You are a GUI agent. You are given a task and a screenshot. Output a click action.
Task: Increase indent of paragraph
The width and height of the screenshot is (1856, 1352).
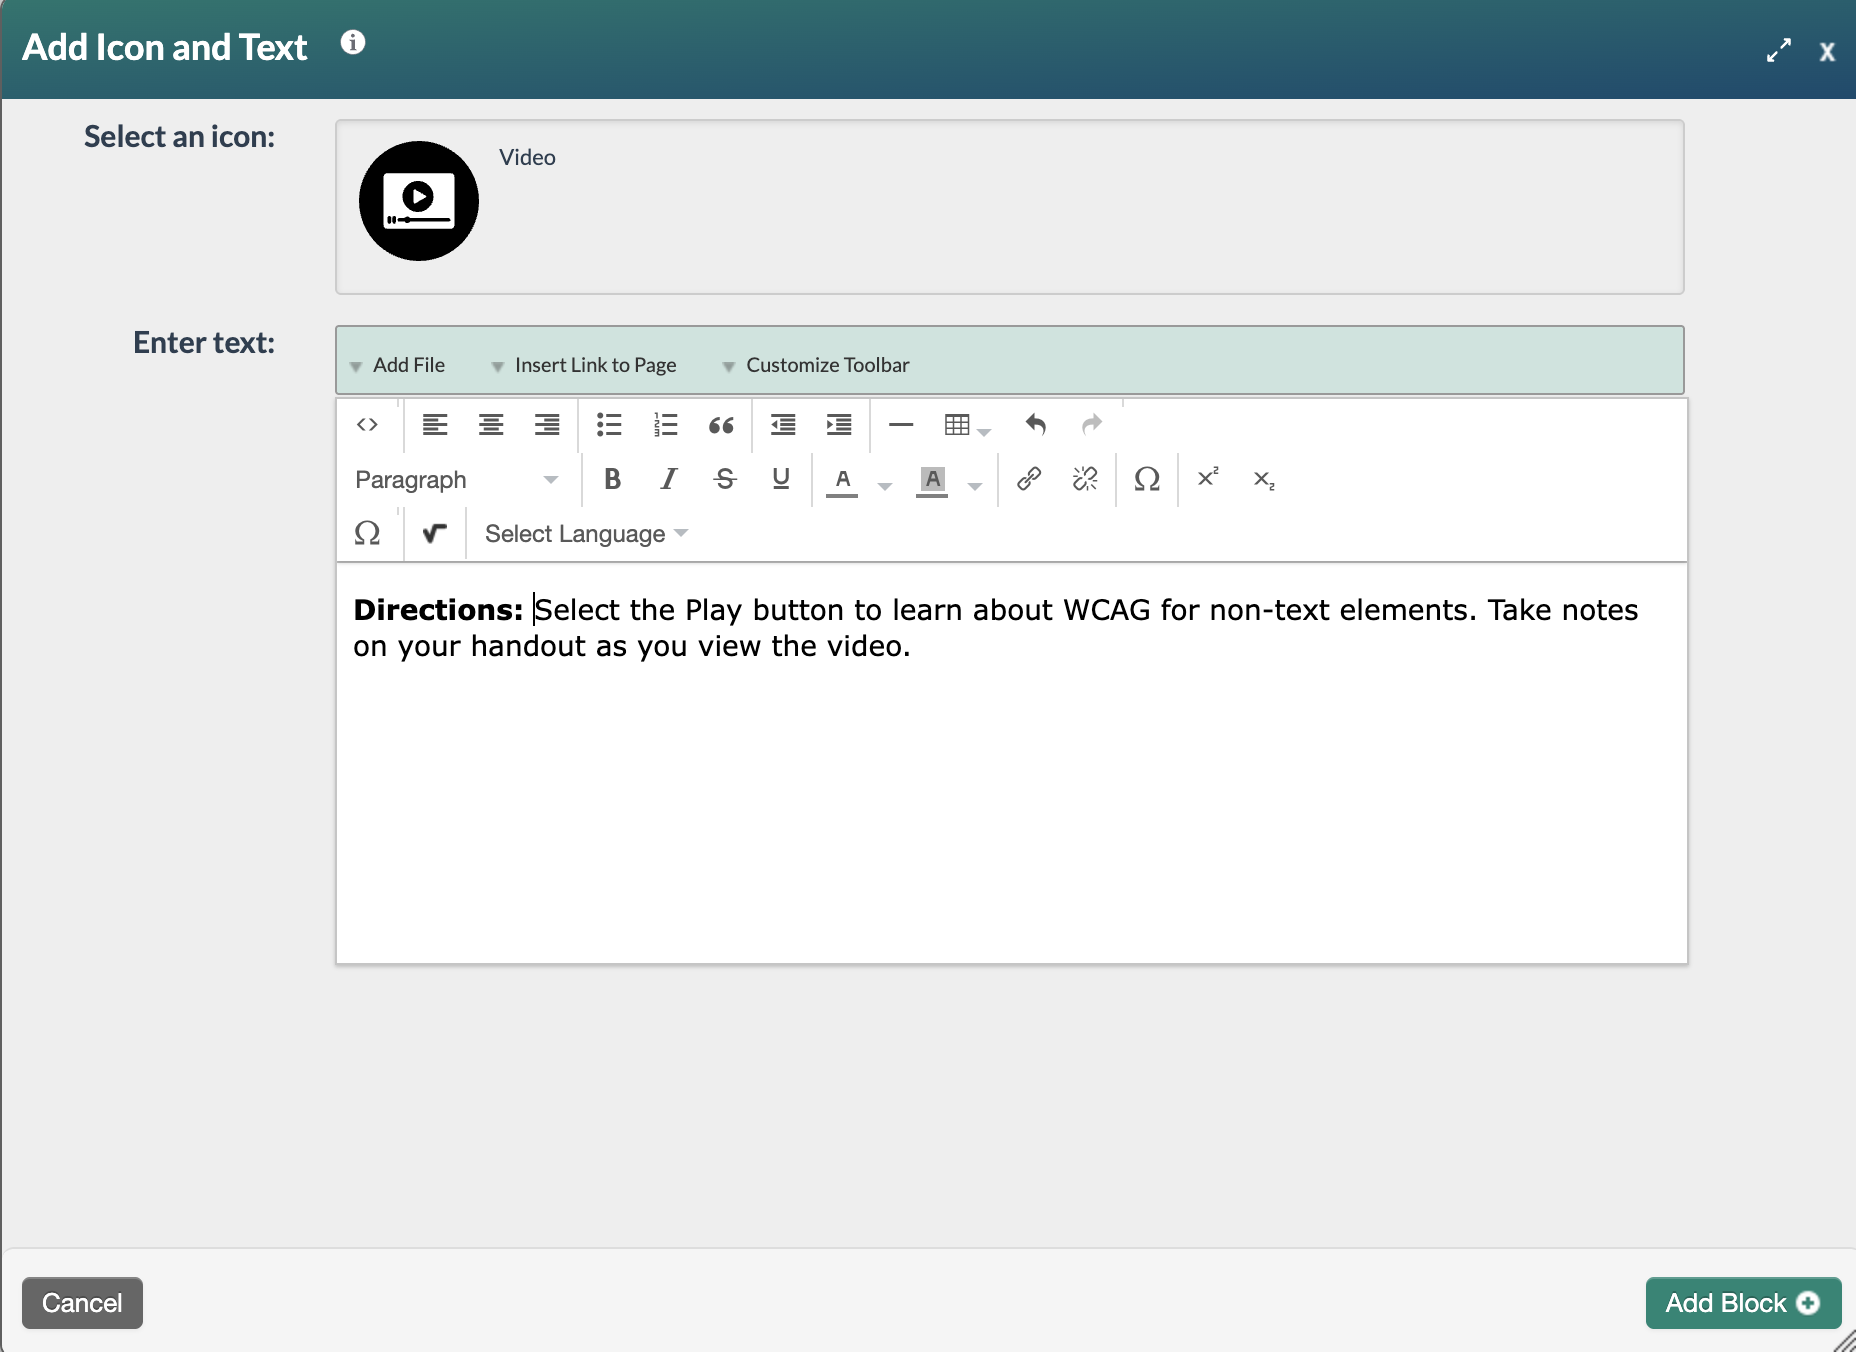pyautogui.click(x=839, y=425)
